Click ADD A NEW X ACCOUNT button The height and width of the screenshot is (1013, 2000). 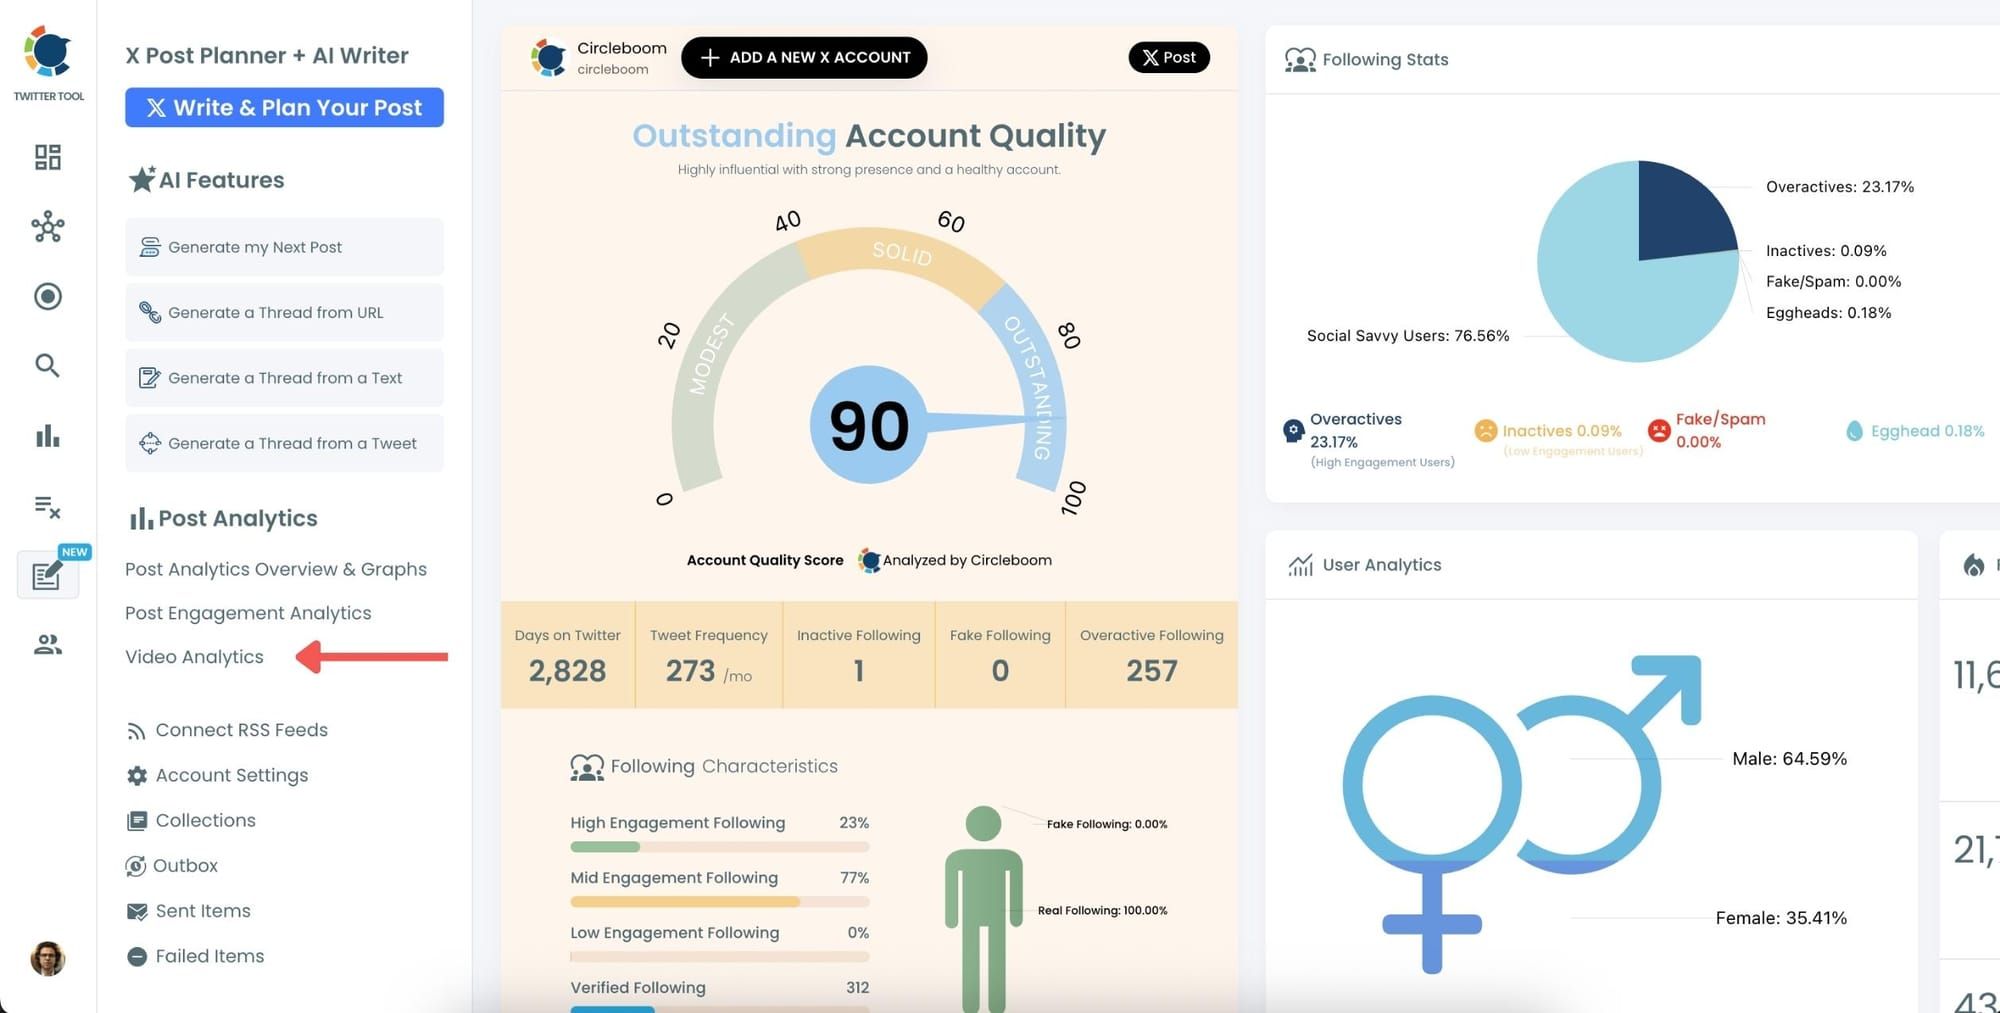tap(804, 58)
